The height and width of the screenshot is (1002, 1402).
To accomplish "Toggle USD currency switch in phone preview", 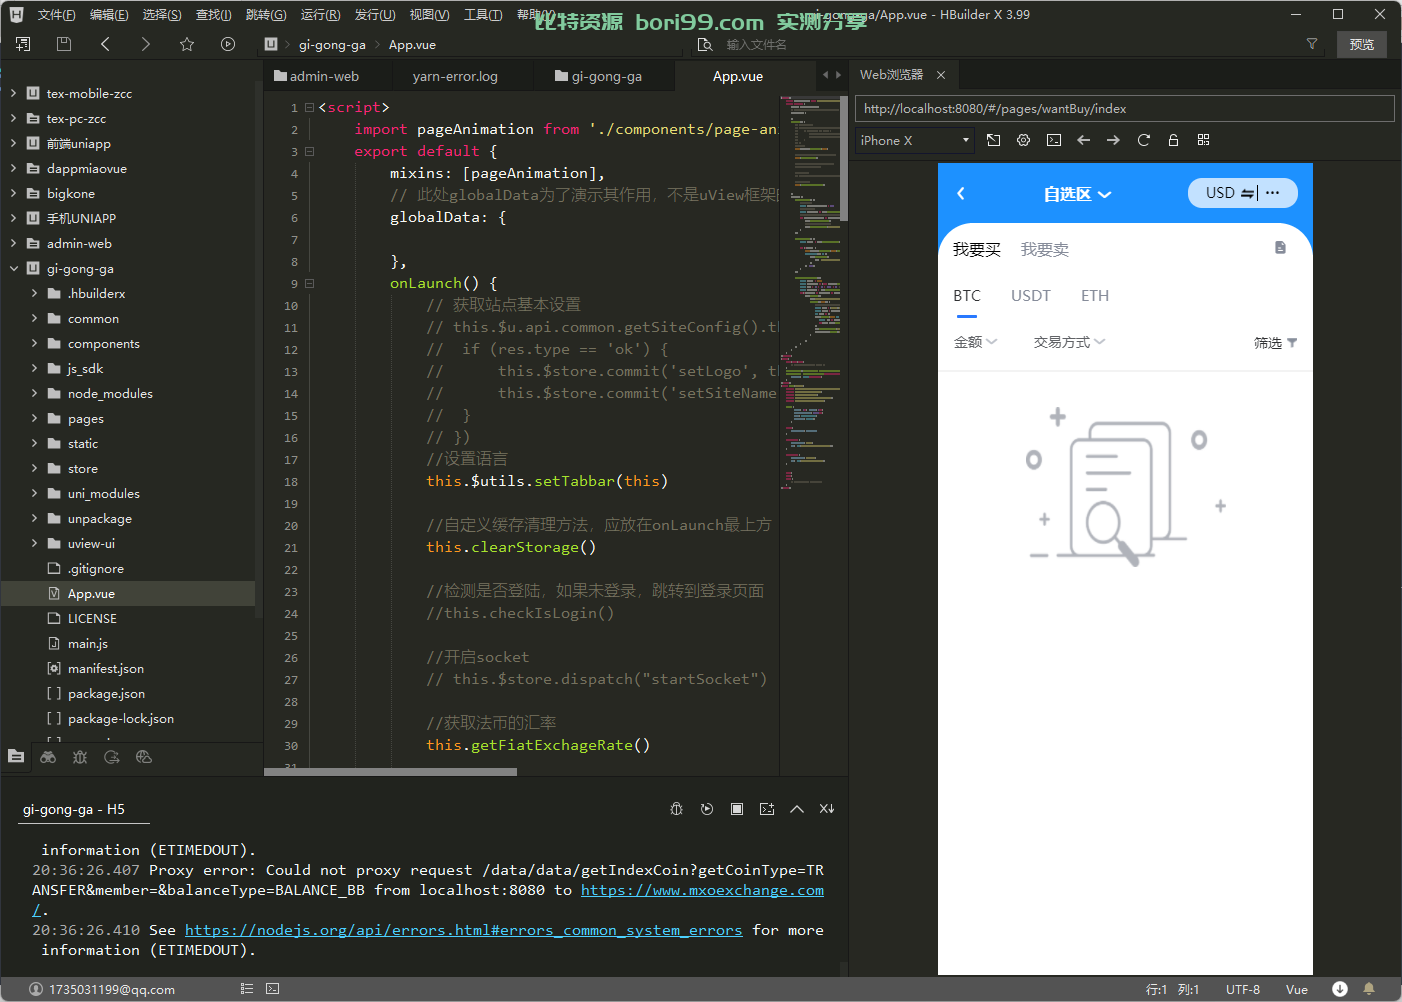I will pos(1232,193).
